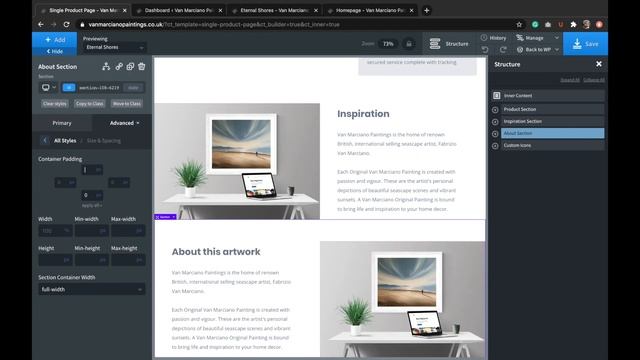Select Product Section in Structure tree
Viewport: 640px width, 360px height.
tap(553, 109)
